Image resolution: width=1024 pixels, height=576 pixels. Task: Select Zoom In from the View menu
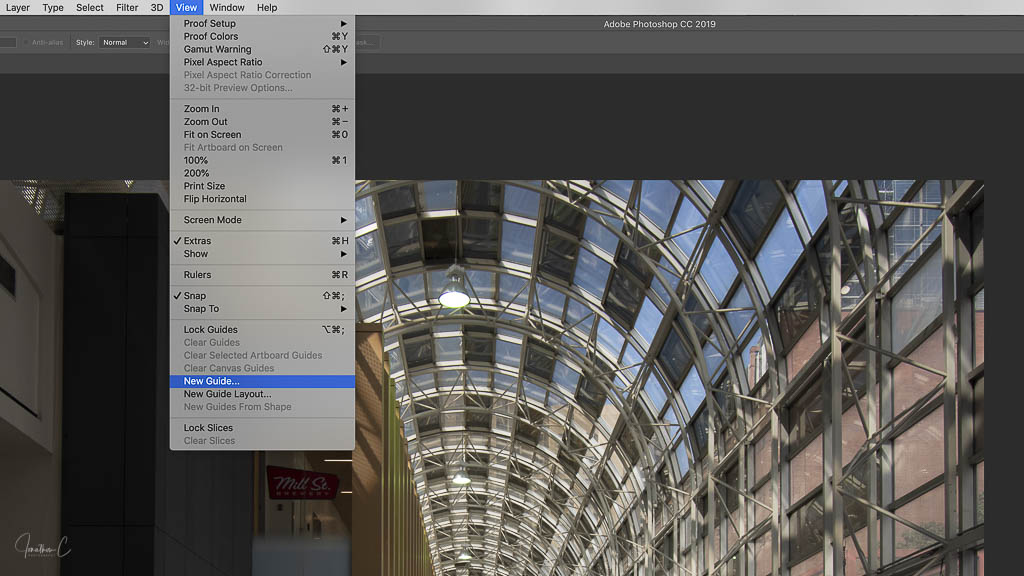pos(201,109)
